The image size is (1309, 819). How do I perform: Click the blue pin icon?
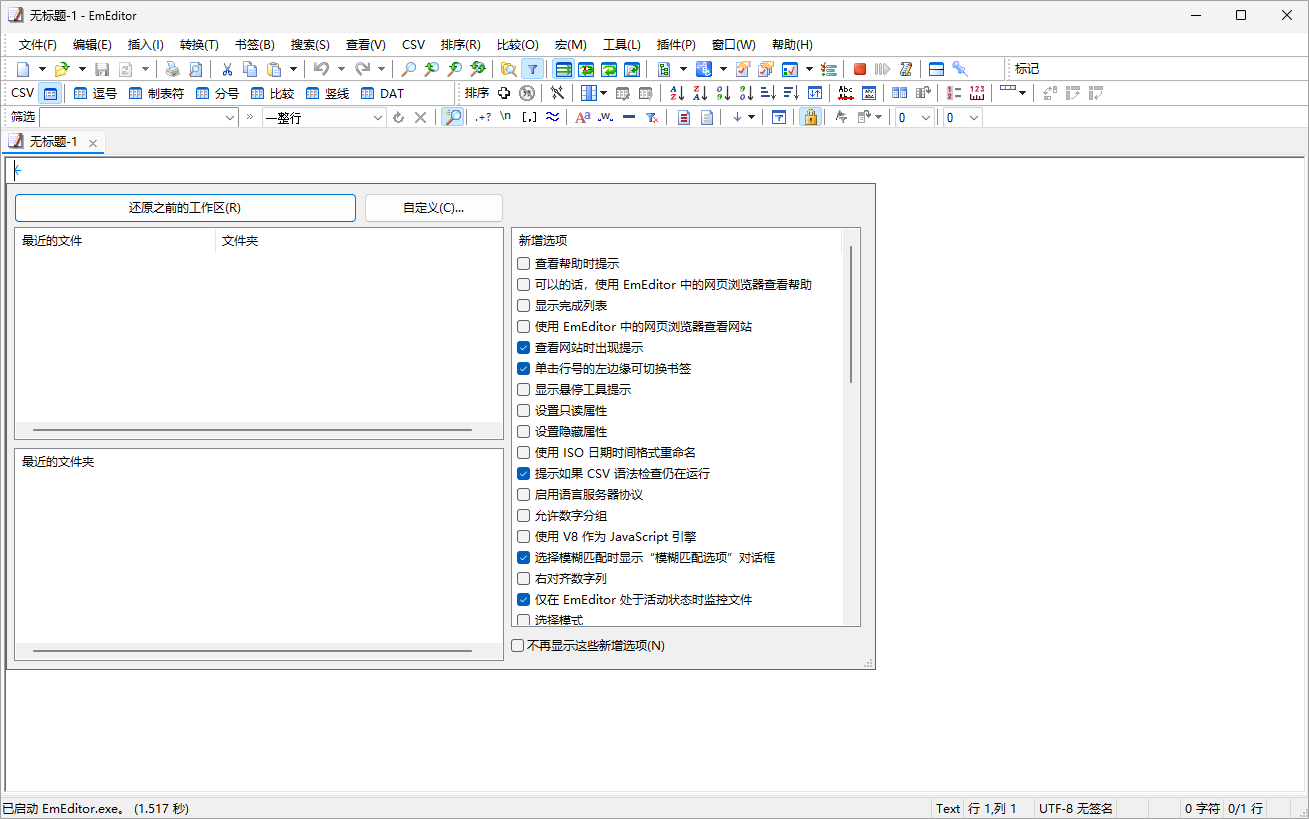coord(960,69)
